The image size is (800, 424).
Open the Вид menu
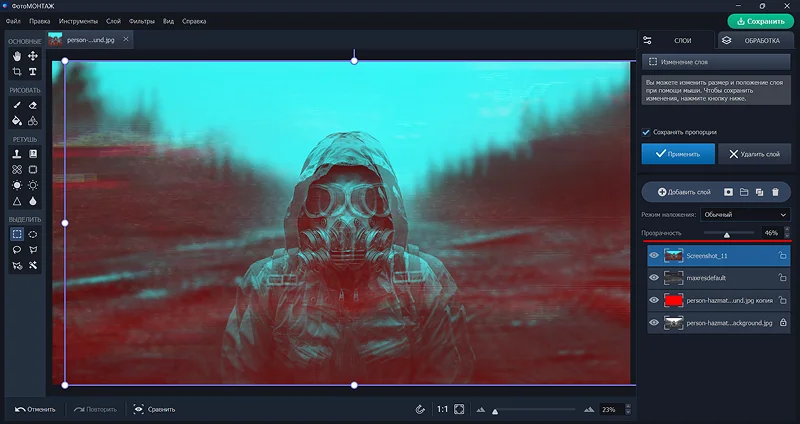point(168,21)
